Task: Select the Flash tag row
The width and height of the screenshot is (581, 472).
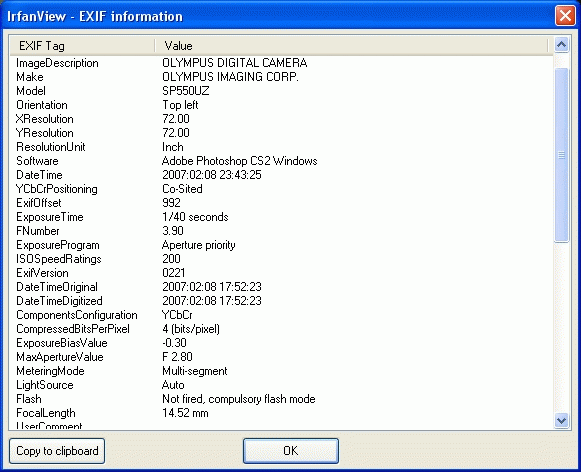Action: tap(282, 399)
